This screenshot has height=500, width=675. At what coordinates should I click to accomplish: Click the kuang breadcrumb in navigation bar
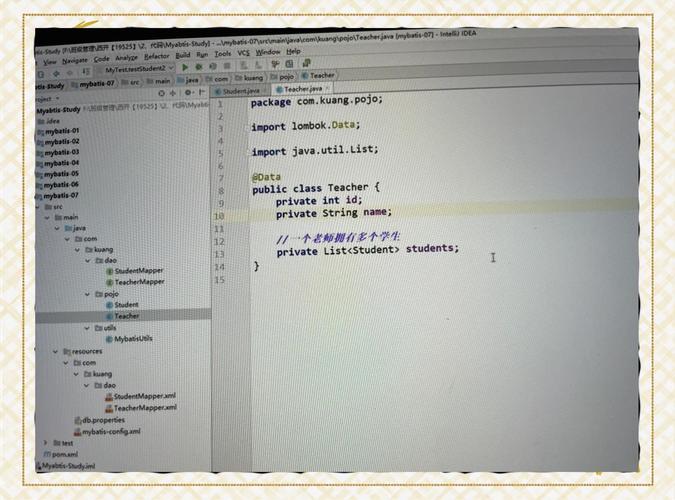[252, 77]
